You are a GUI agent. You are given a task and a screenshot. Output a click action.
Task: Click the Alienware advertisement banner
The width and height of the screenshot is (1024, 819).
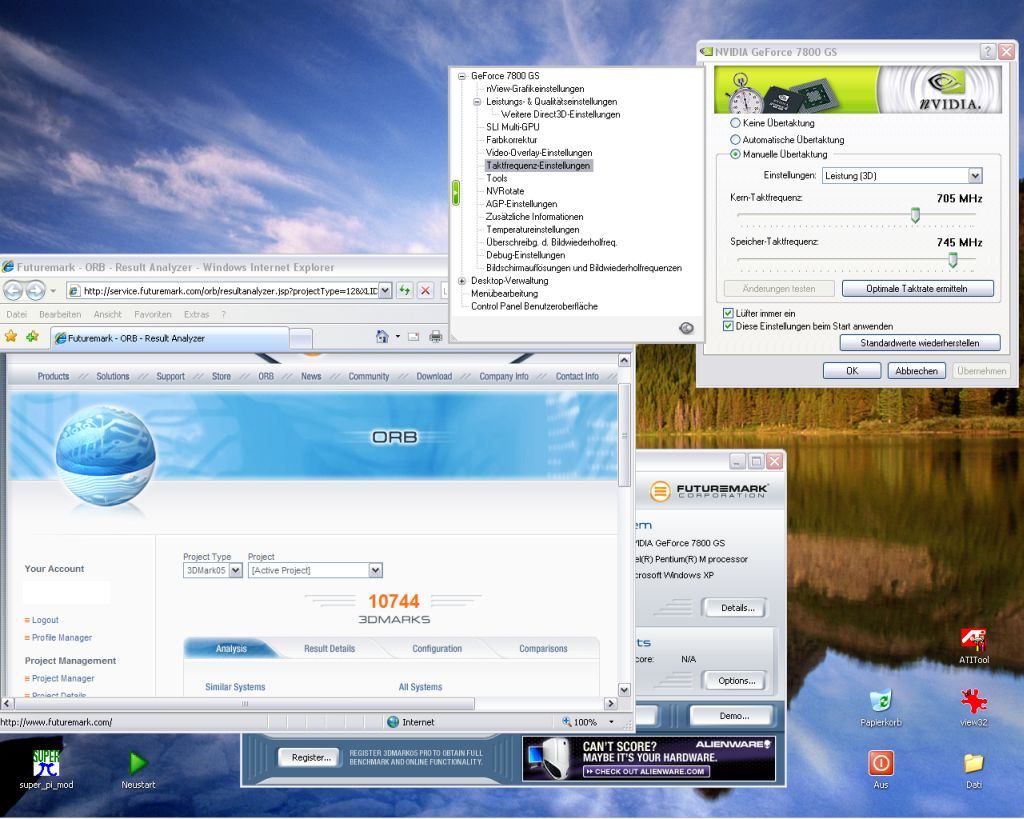tap(648, 758)
